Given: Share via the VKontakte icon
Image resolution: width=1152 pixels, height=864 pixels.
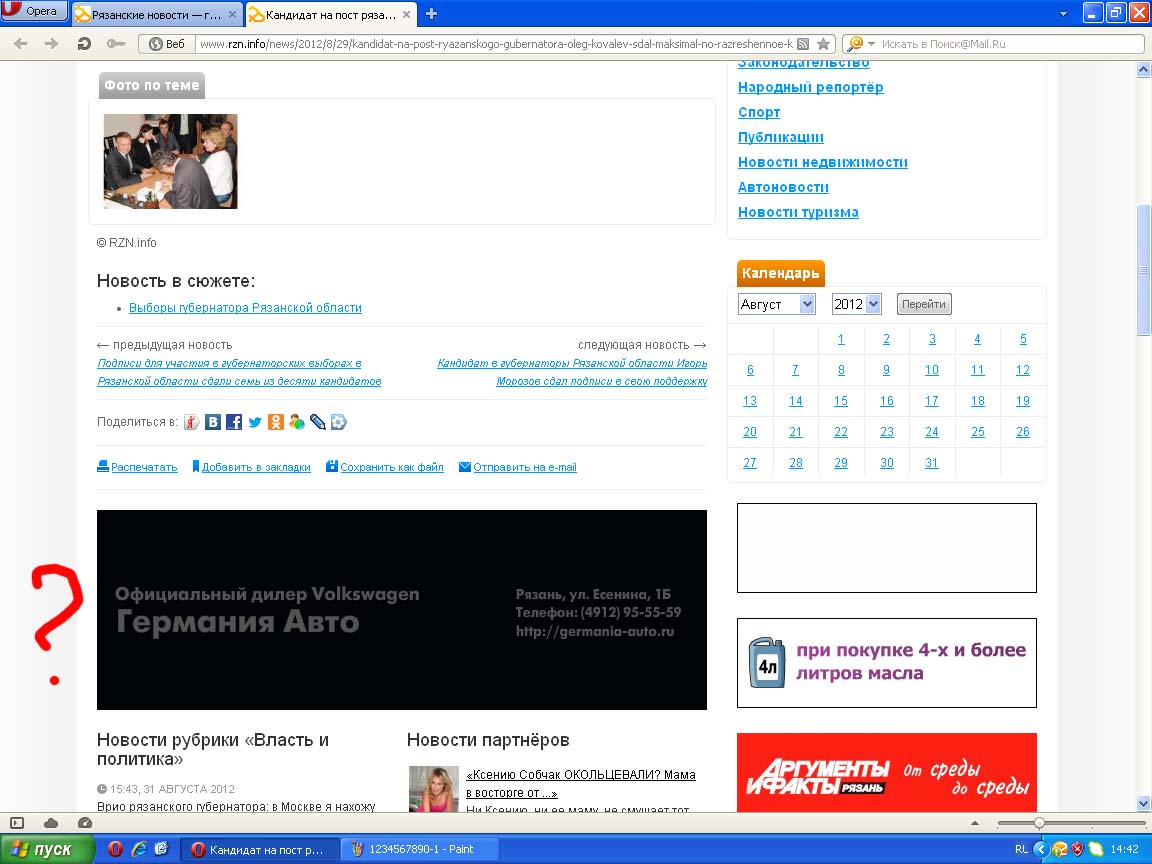Looking at the screenshot, I should pos(213,422).
